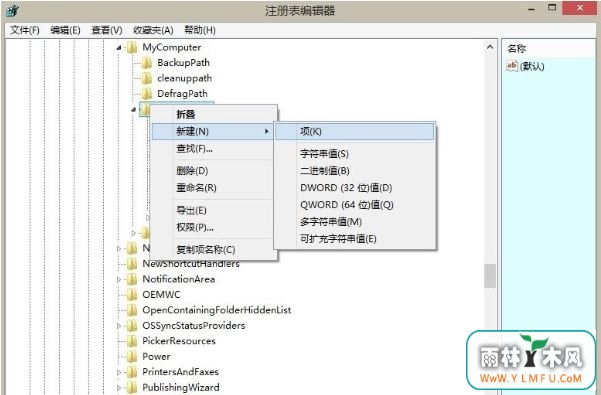Choose 导出(E) in the context menu
This screenshot has height=395, width=601.
(214, 210)
